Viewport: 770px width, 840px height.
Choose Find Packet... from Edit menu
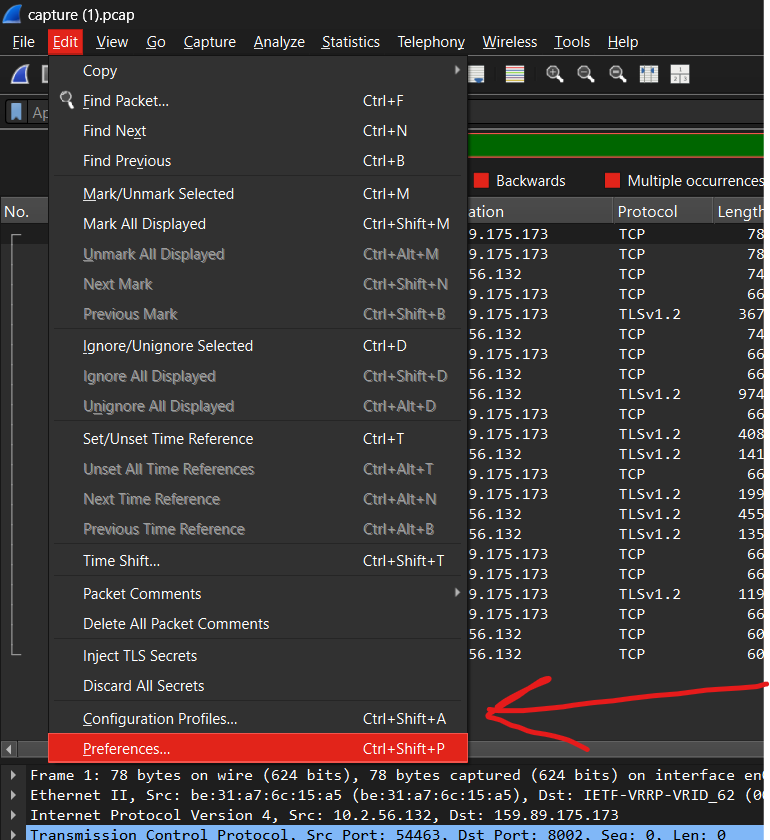click(258, 101)
